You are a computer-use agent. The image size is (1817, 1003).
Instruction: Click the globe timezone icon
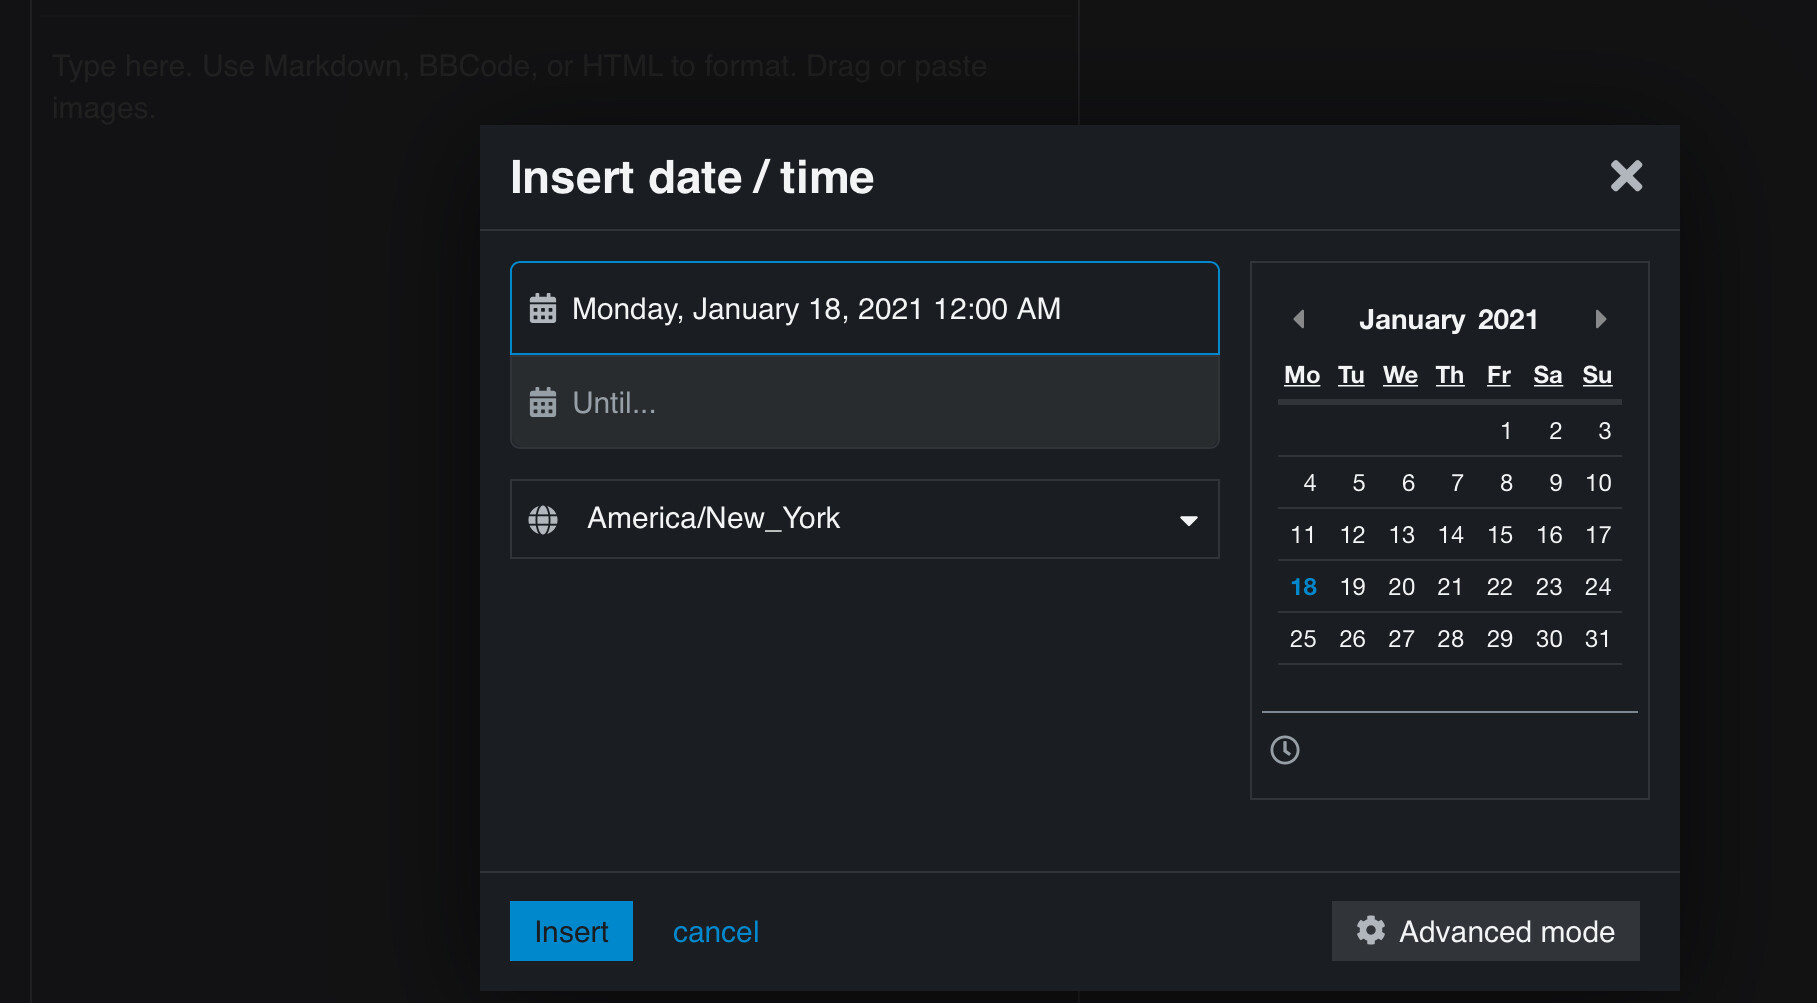tap(543, 520)
